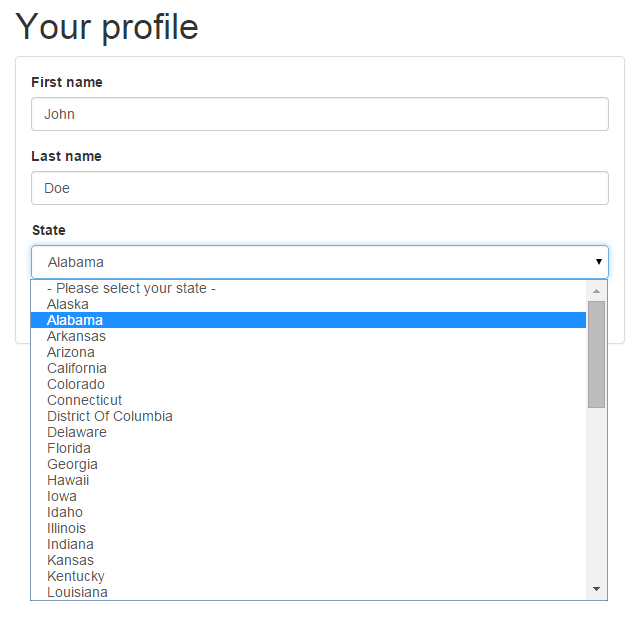Screen dimensions: 642x623
Task: Choose the 'Please select your state' placeholder option
Action: pyautogui.click(x=308, y=288)
